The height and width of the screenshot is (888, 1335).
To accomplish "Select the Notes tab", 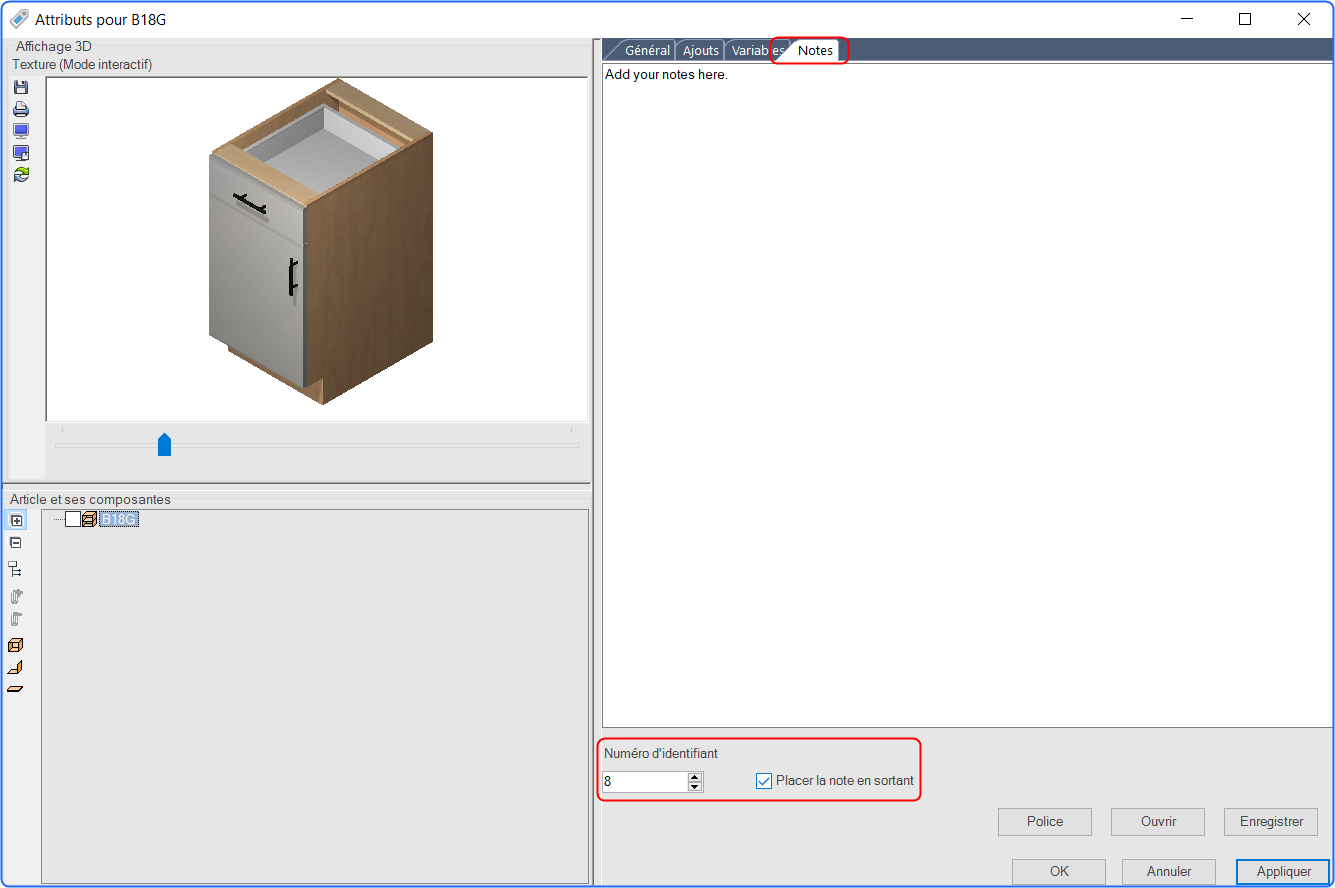I will click(x=815, y=51).
